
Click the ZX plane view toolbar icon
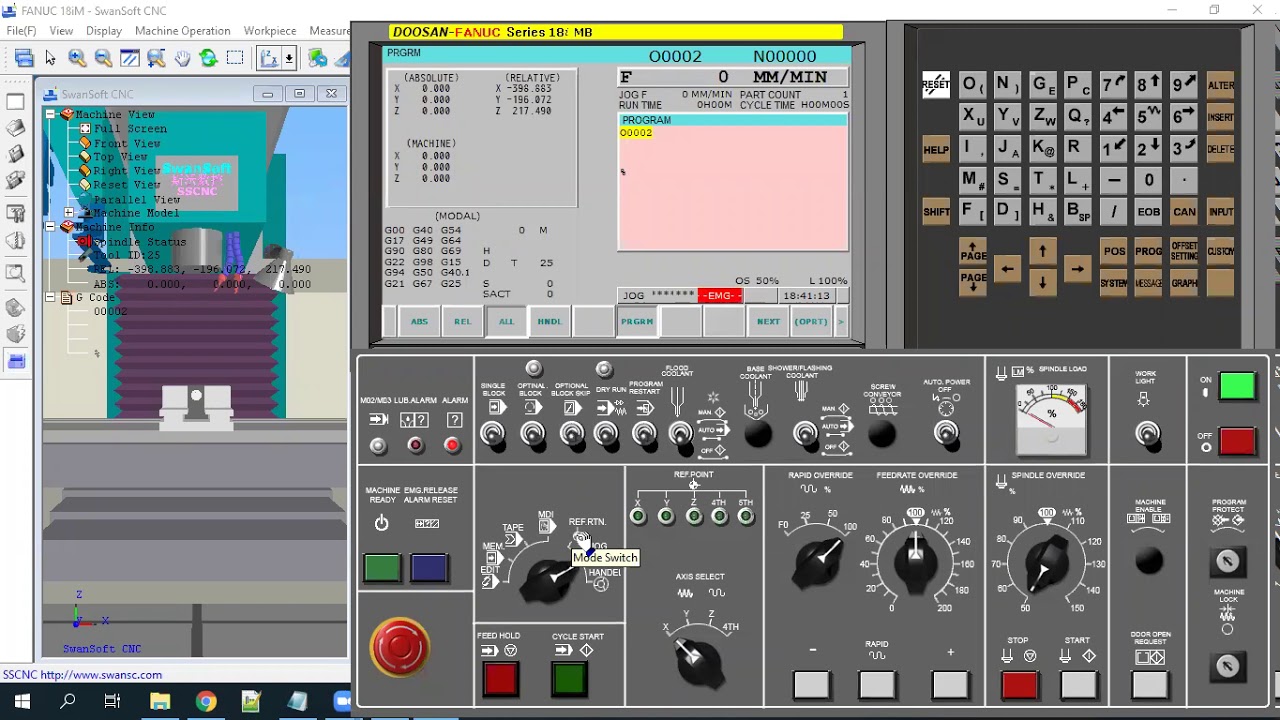[269, 58]
